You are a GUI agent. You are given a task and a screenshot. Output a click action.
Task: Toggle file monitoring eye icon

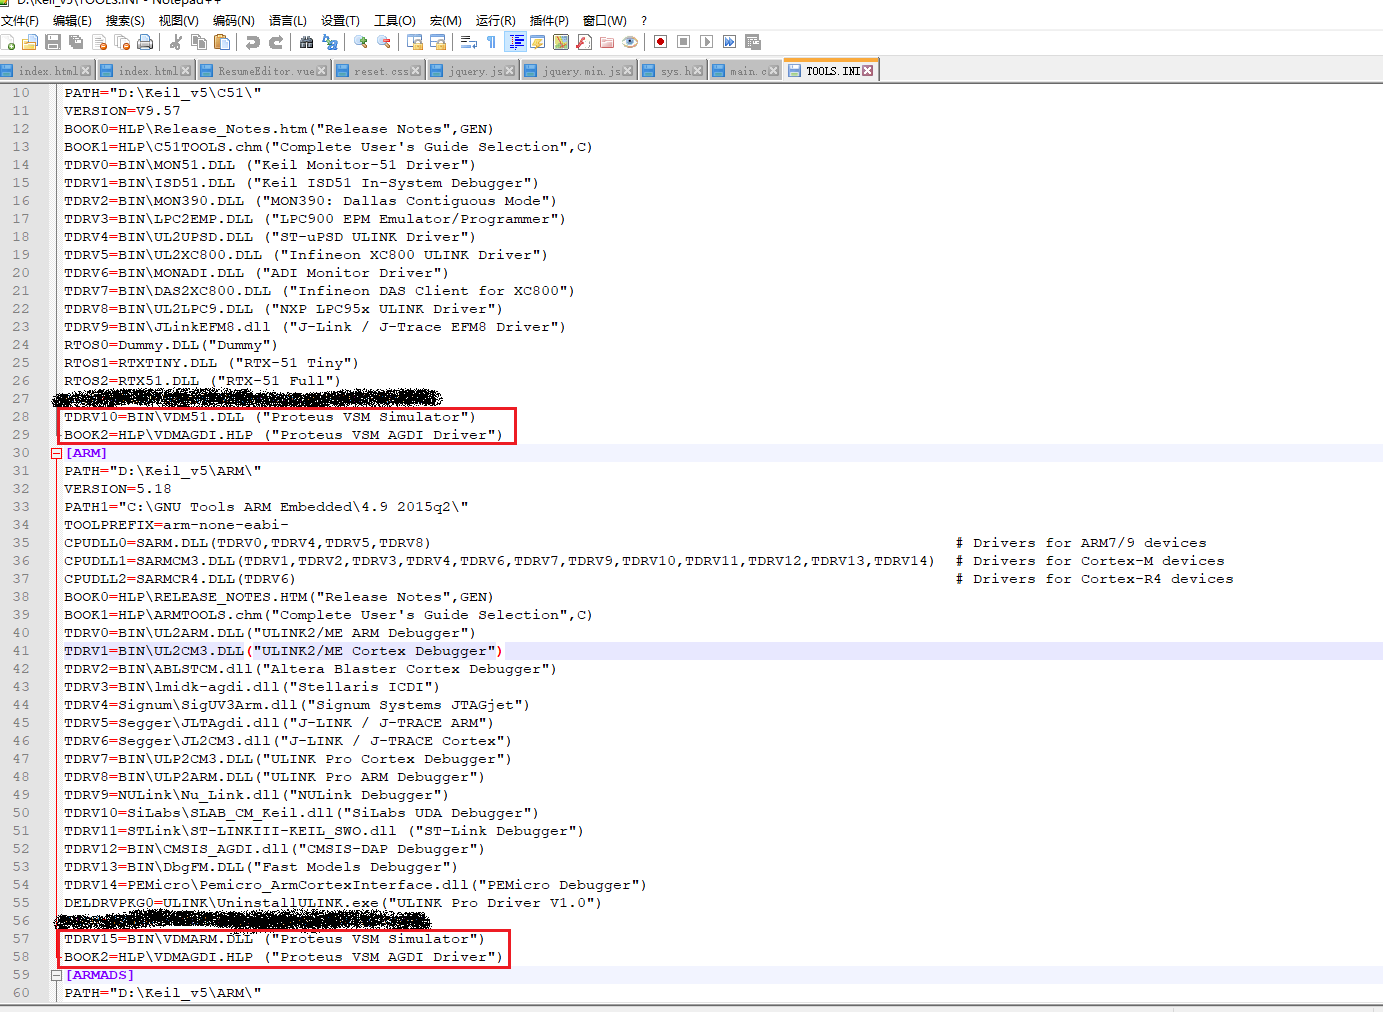[630, 42]
